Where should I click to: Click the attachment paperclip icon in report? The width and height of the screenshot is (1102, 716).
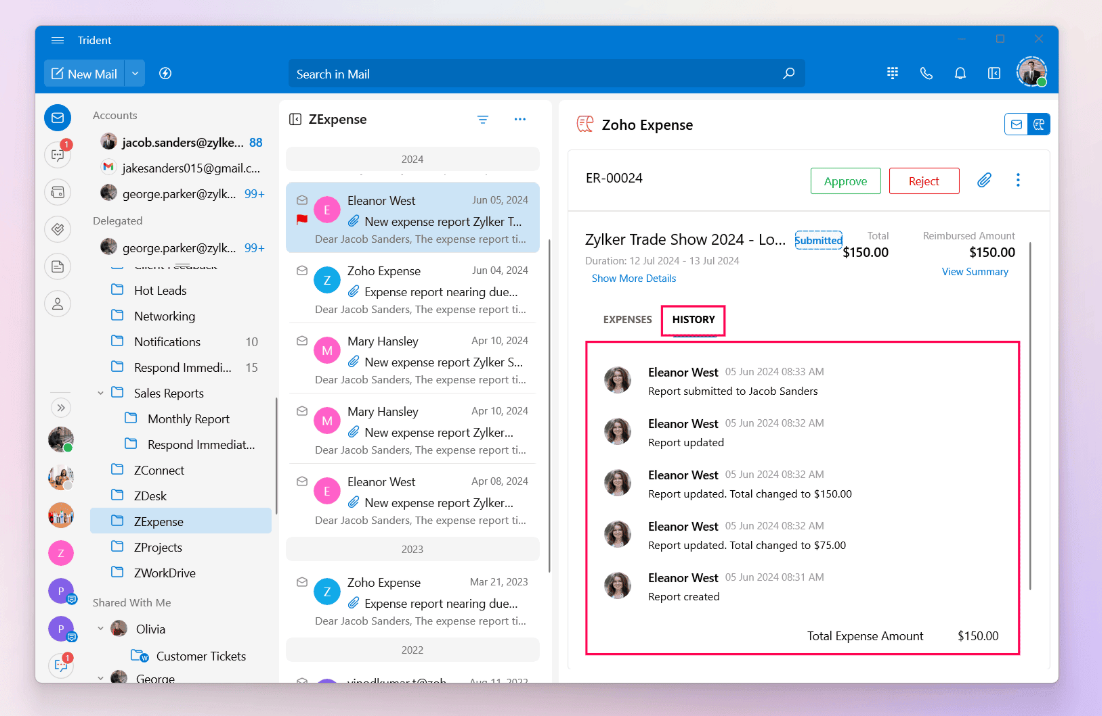984,181
